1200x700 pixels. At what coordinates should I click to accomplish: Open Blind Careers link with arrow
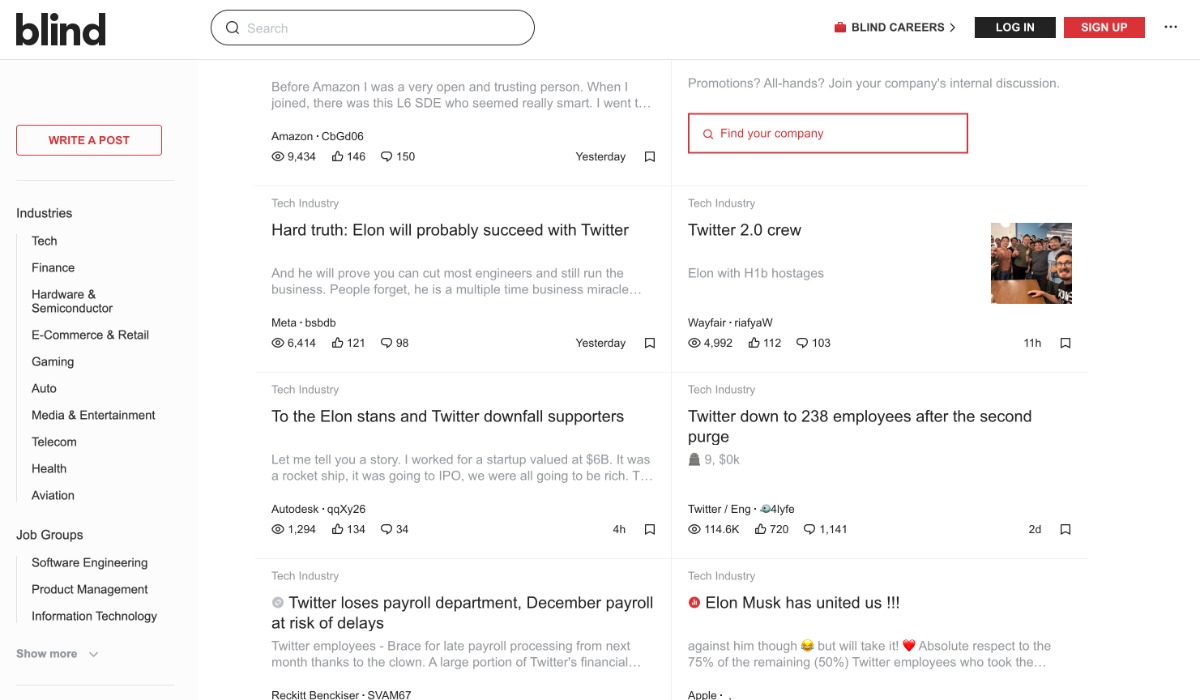[895, 28]
